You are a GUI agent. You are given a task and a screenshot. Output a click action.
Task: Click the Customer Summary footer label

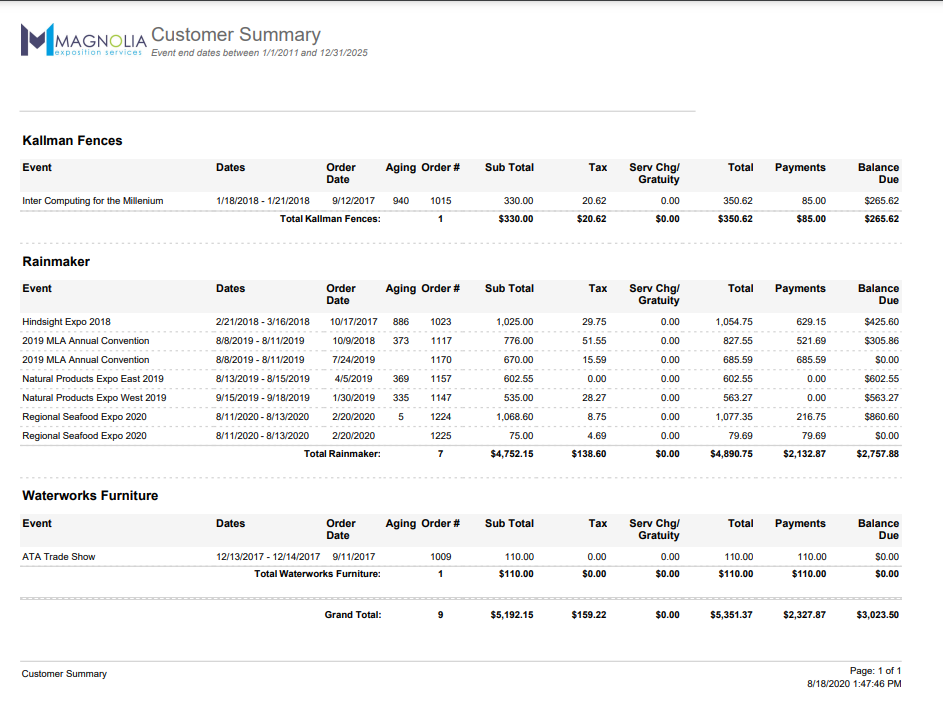(x=64, y=674)
